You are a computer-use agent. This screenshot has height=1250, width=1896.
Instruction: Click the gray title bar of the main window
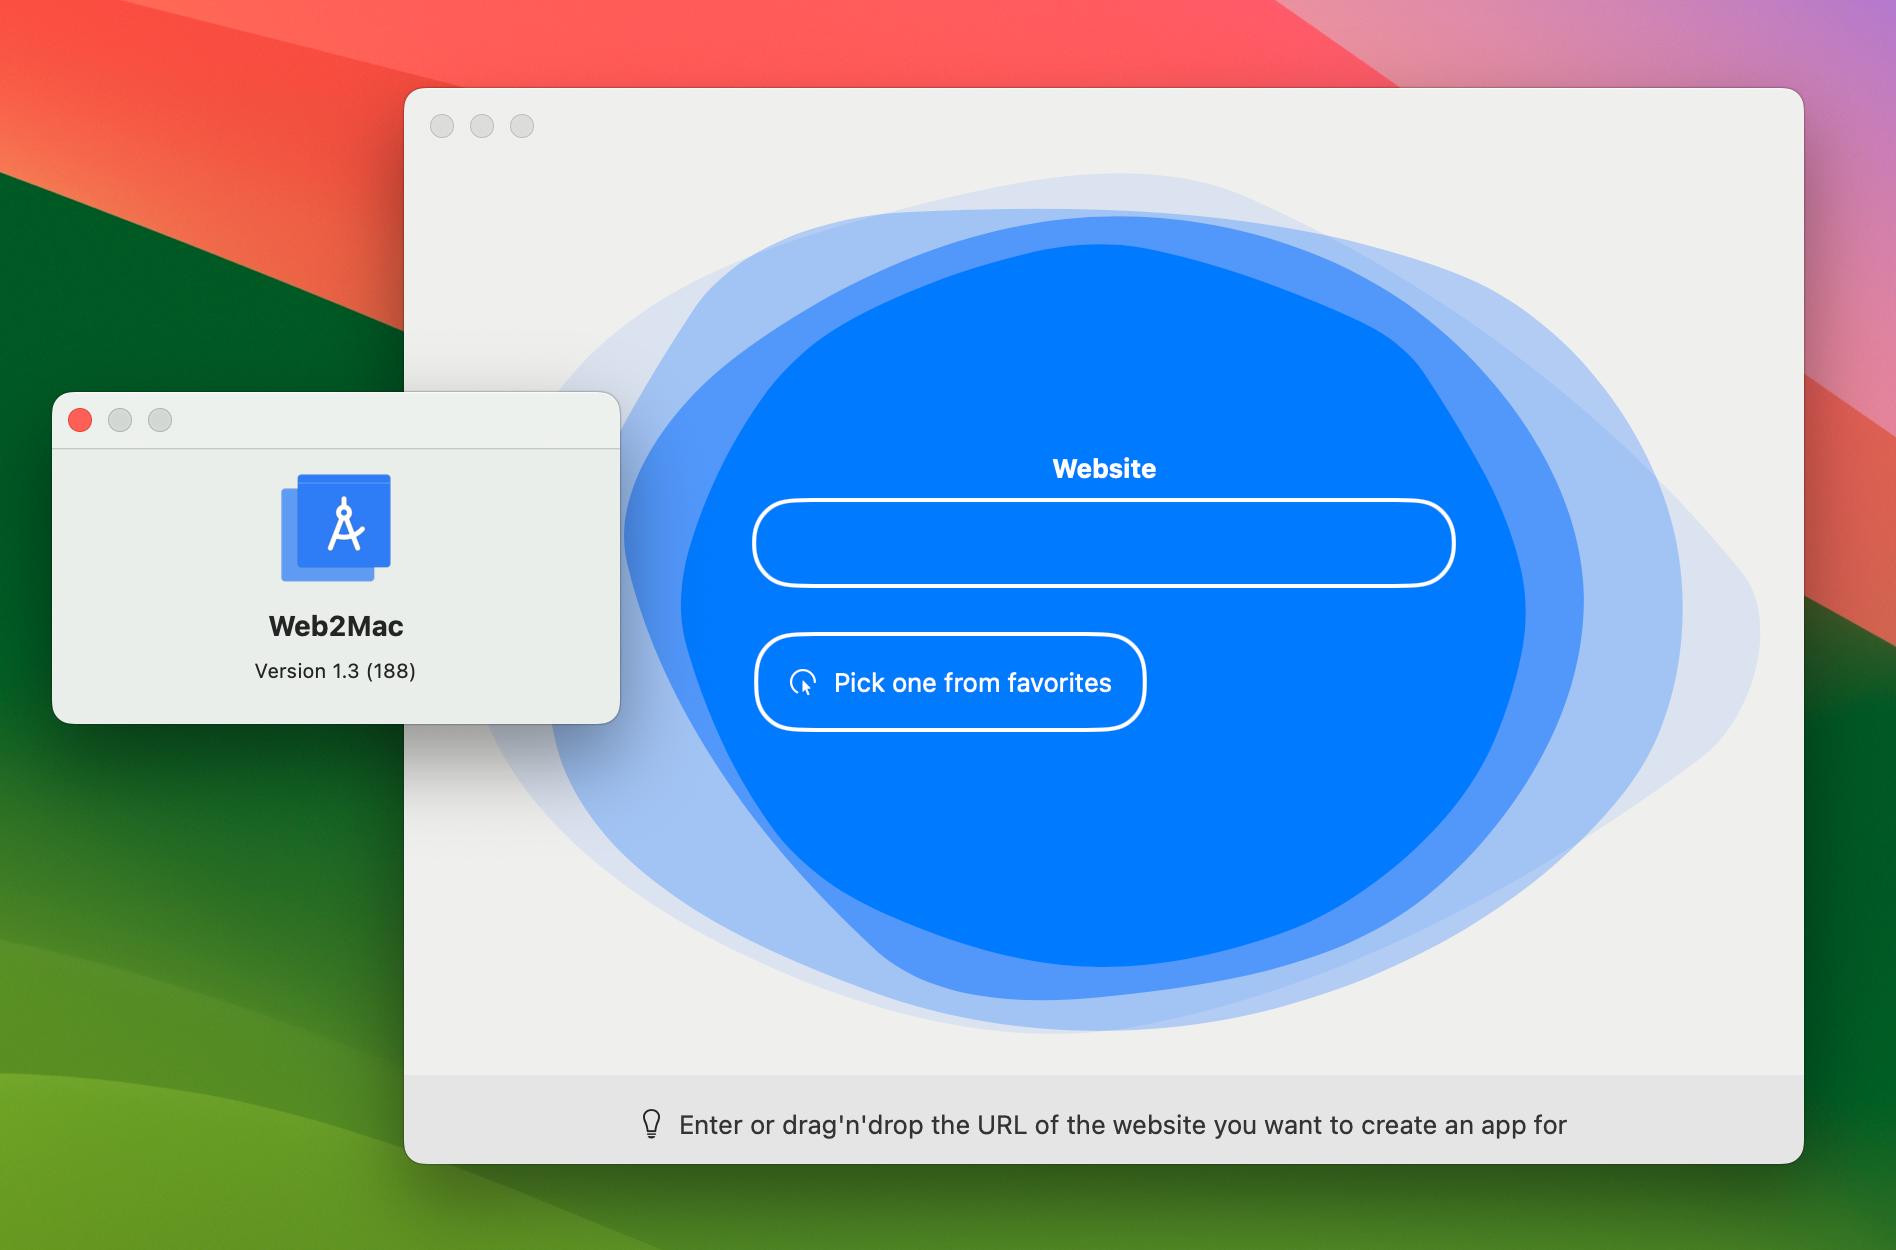coord(1100,126)
